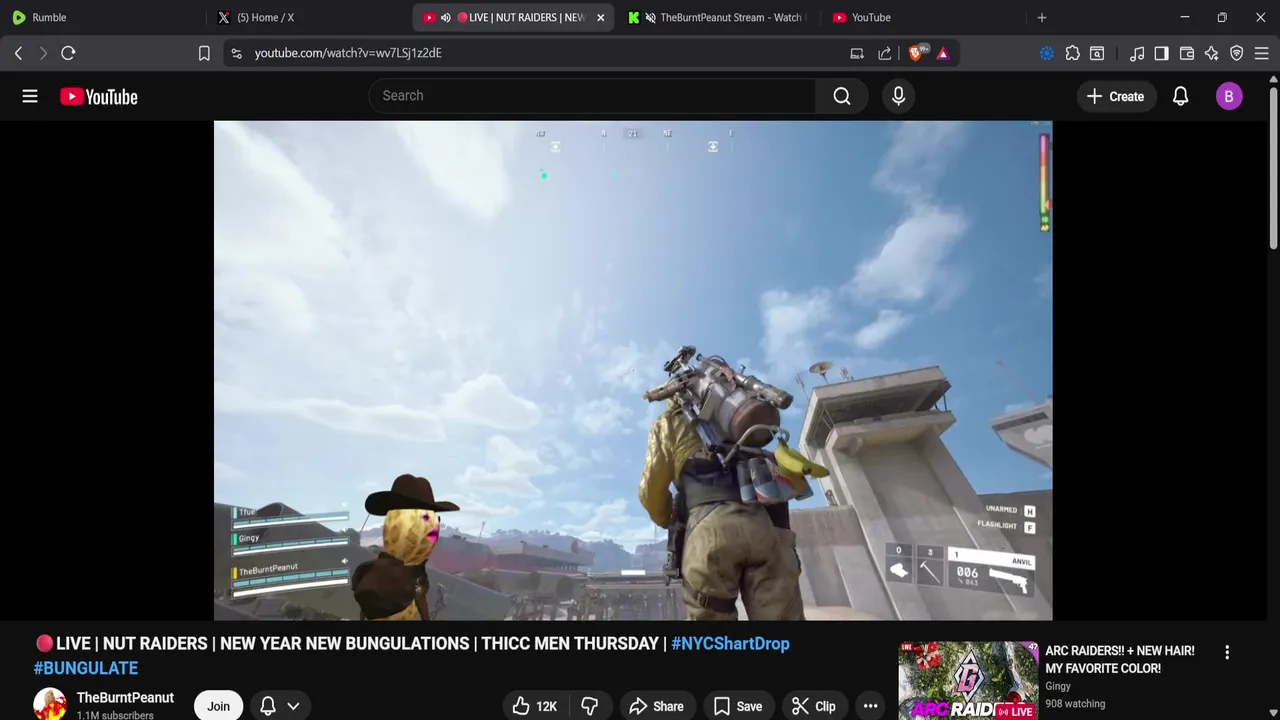Toggle the channel notification bell next to Join

(268, 706)
